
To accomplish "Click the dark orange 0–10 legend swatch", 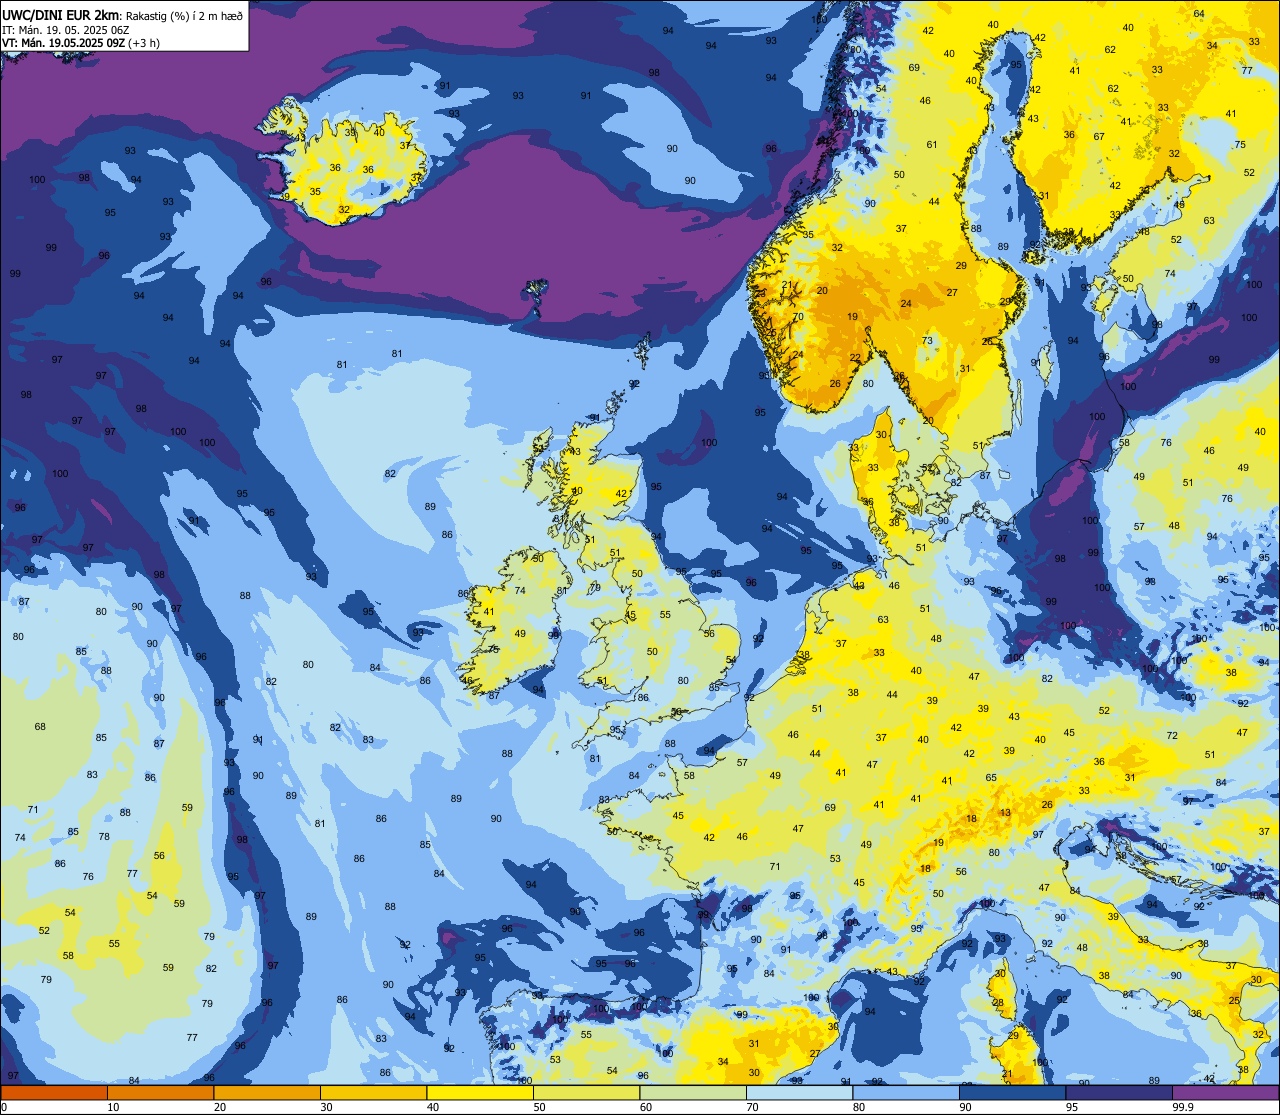I will (x=55, y=1092).
